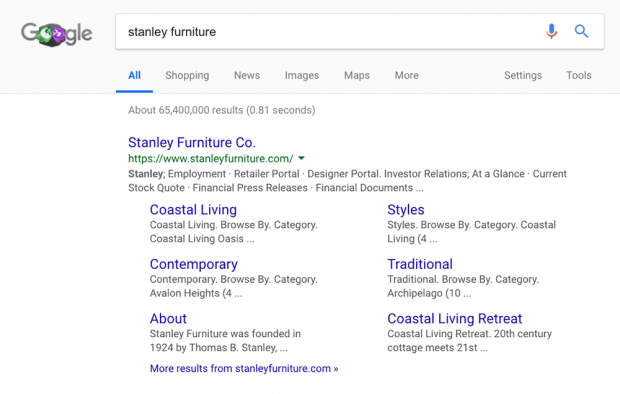Click snippet text mentioning Investor Relations

tap(347, 181)
